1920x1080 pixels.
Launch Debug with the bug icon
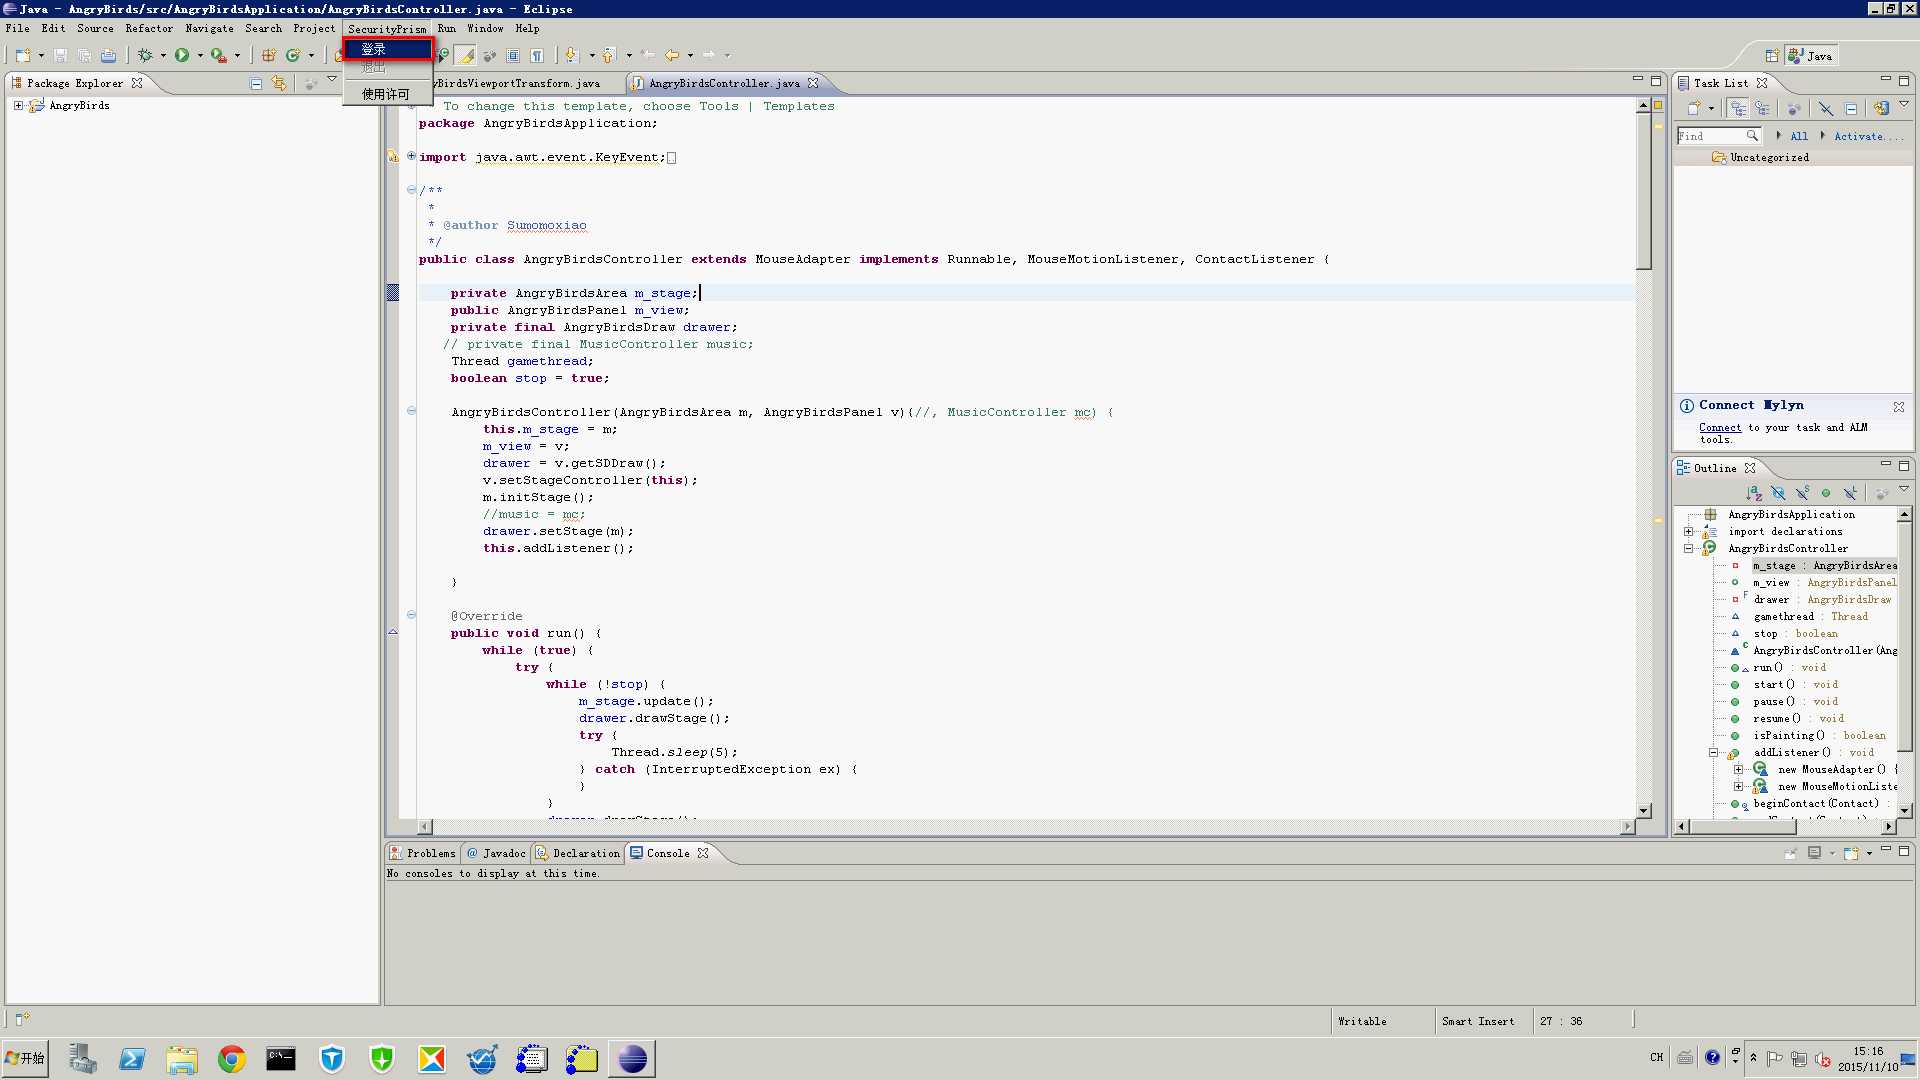click(145, 56)
